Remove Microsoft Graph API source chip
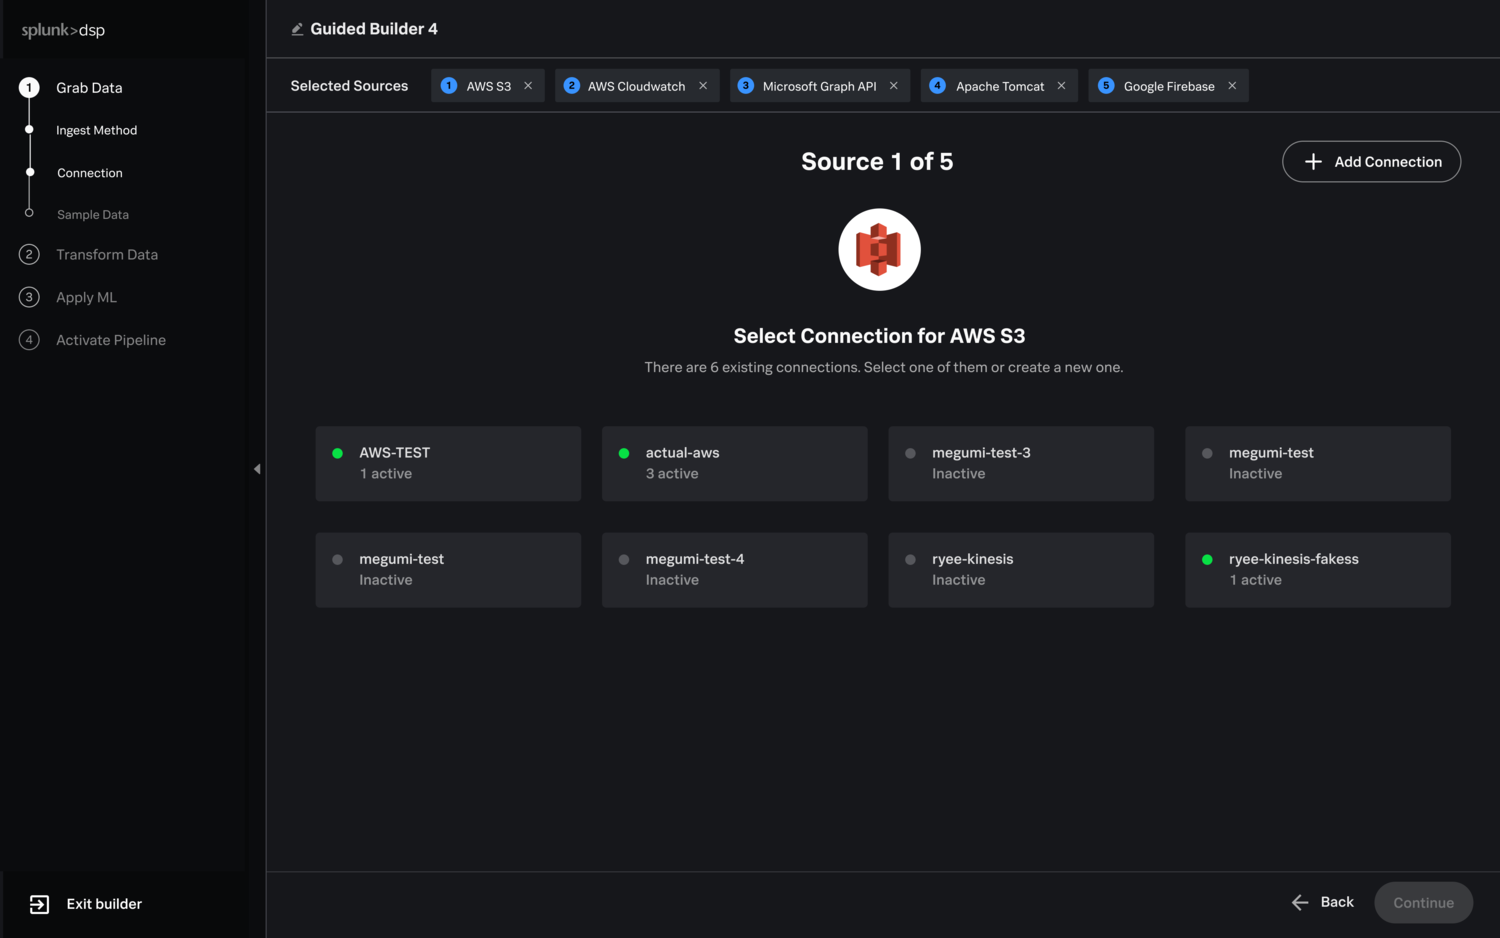The height and width of the screenshot is (938, 1500). click(894, 86)
